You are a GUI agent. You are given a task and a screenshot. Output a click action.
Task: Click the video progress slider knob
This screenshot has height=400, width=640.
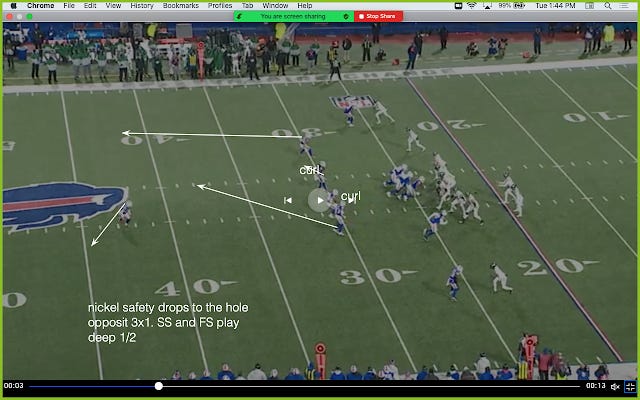[159, 386]
